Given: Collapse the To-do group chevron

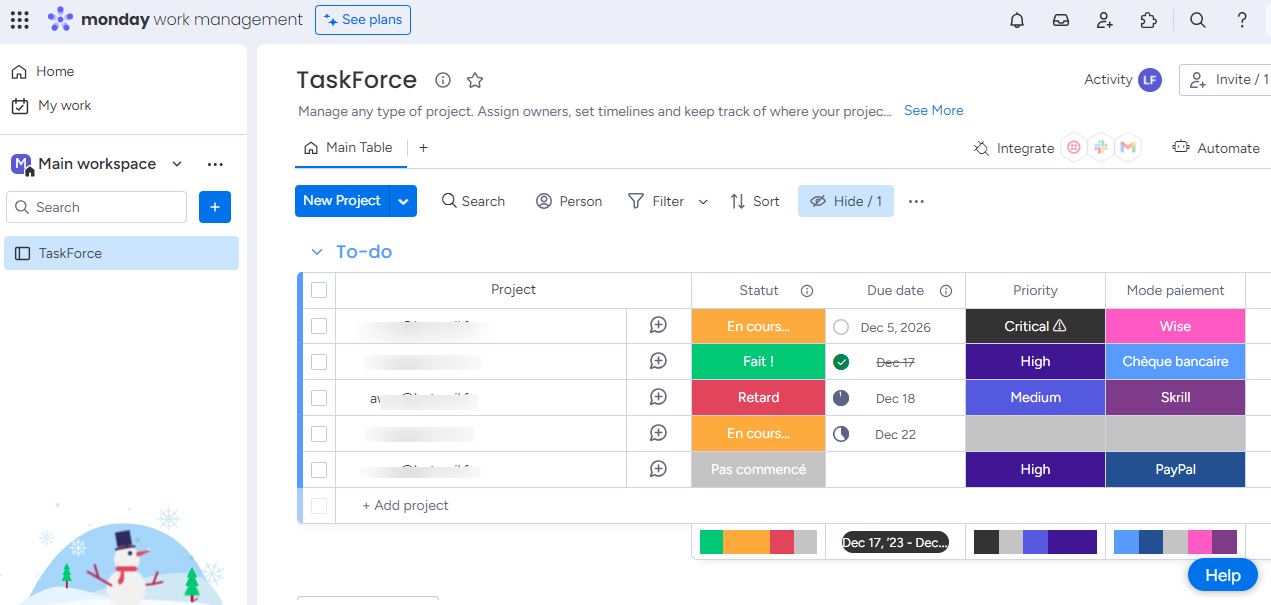Looking at the screenshot, I should [317, 252].
